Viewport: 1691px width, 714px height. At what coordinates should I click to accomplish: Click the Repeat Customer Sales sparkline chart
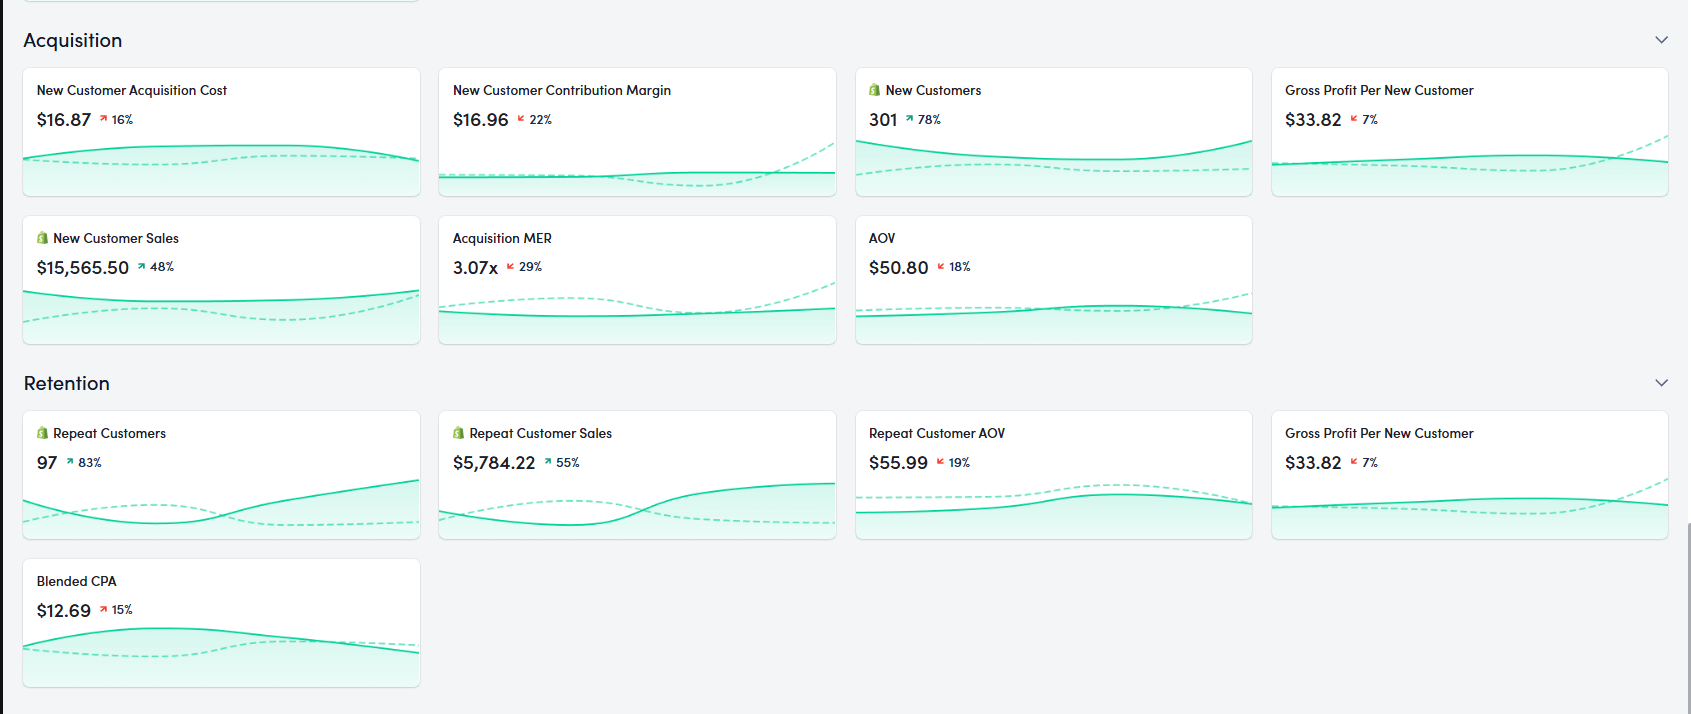pyautogui.click(x=637, y=505)
